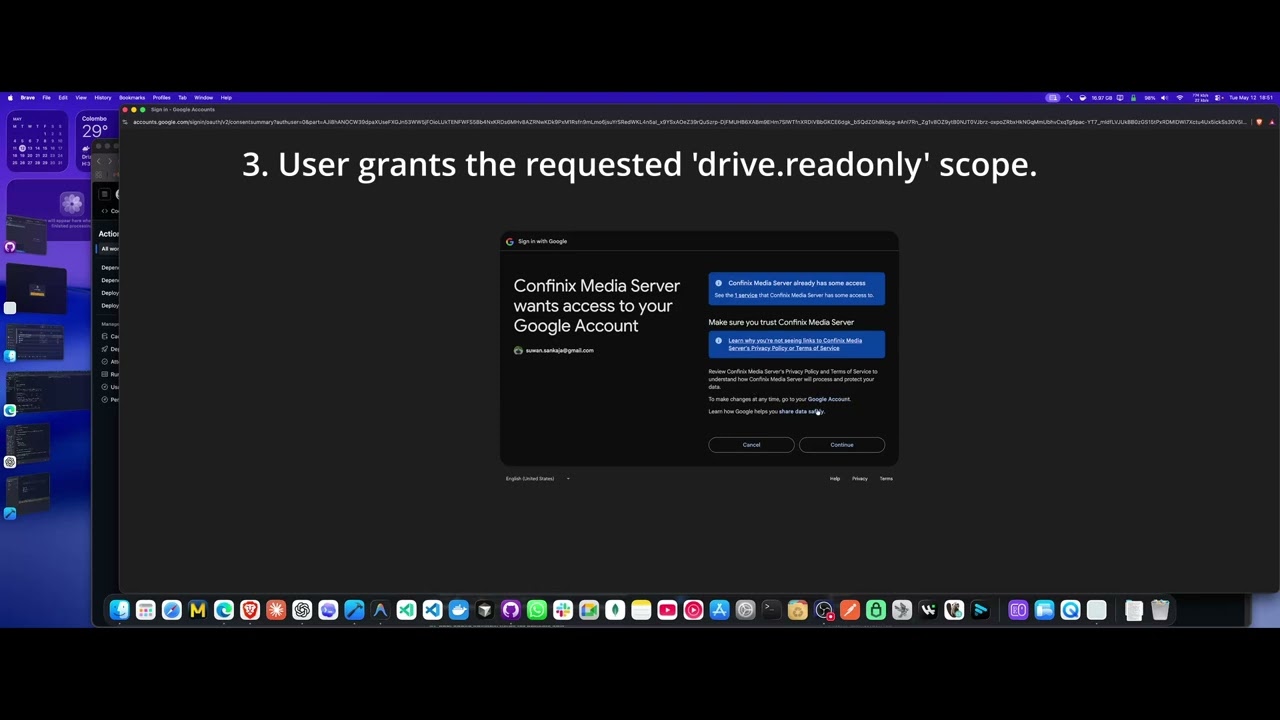Viewport: 1280px width, 720px height.
Task: Open the 'share data safely' link
Action: pyautogui.click(x=800, y=411)
